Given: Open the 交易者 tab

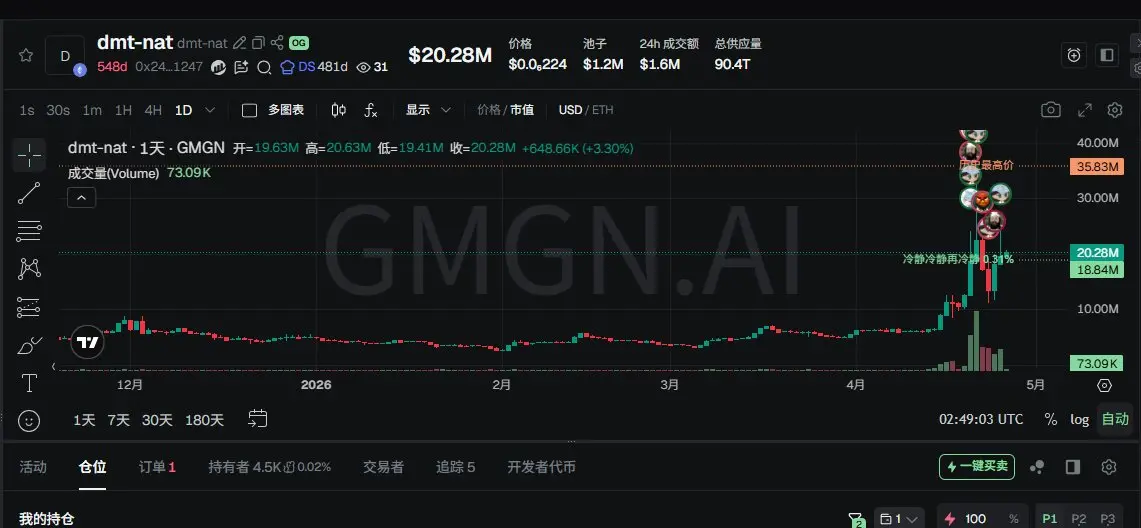Looking at the screenshot, I should pos(383,467).
